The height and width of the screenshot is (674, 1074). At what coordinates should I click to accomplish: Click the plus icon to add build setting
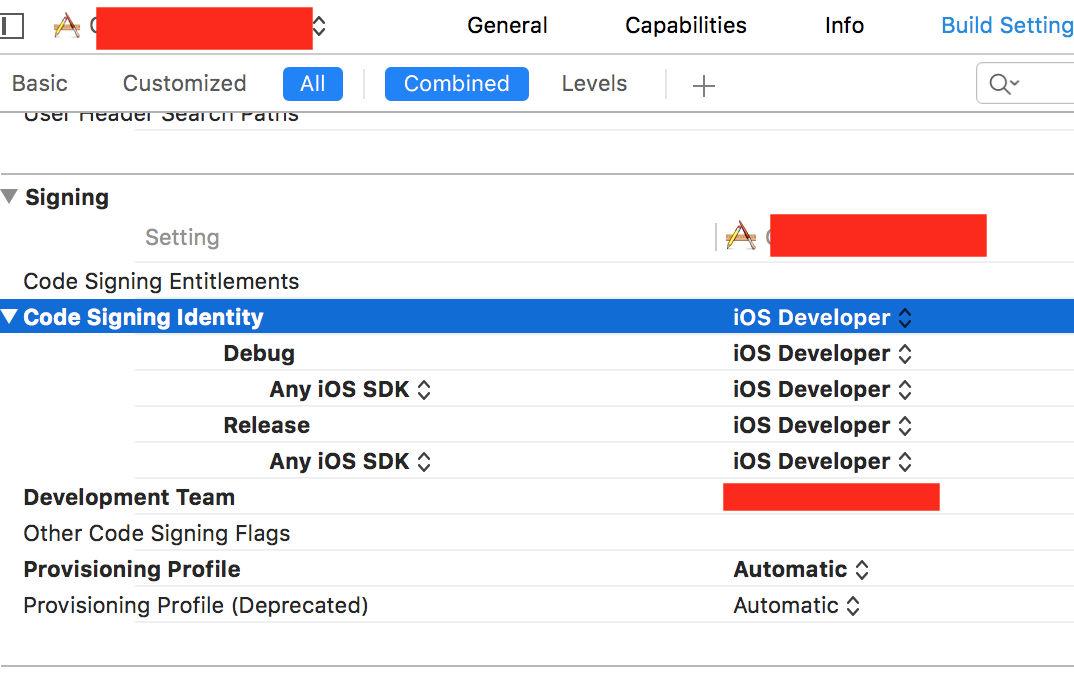[x=704, y=86]
